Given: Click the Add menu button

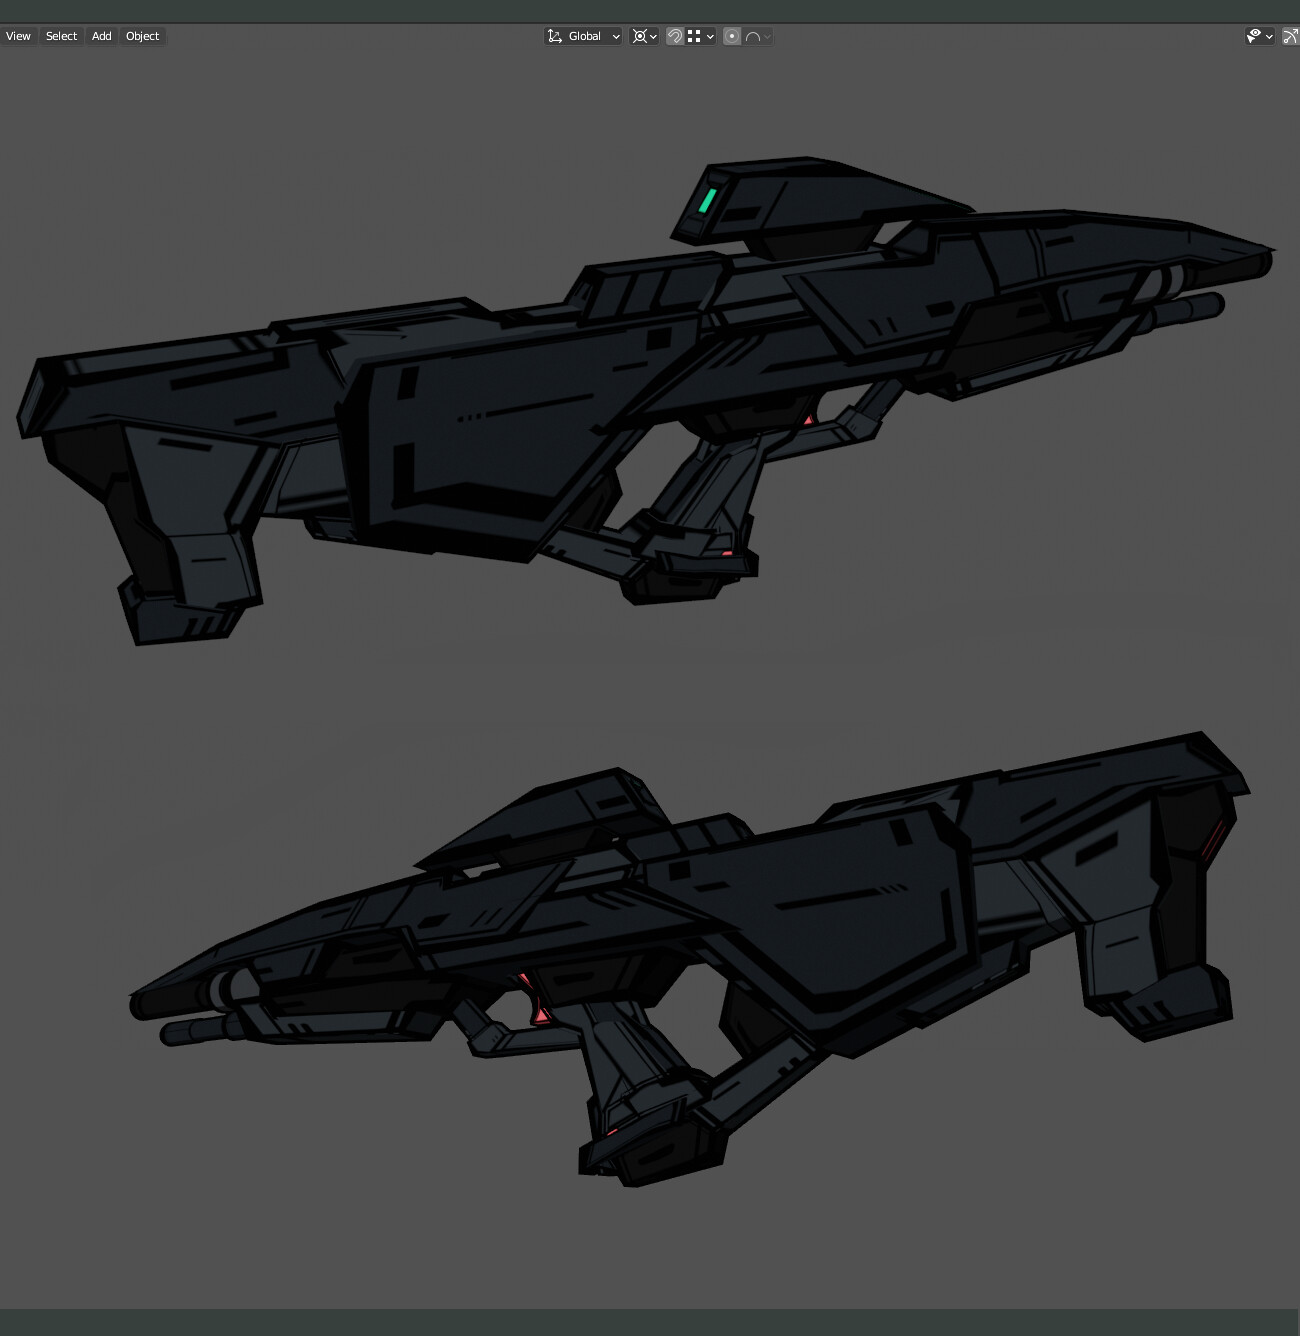Looking at the screenshot, I should coord(100,36).
